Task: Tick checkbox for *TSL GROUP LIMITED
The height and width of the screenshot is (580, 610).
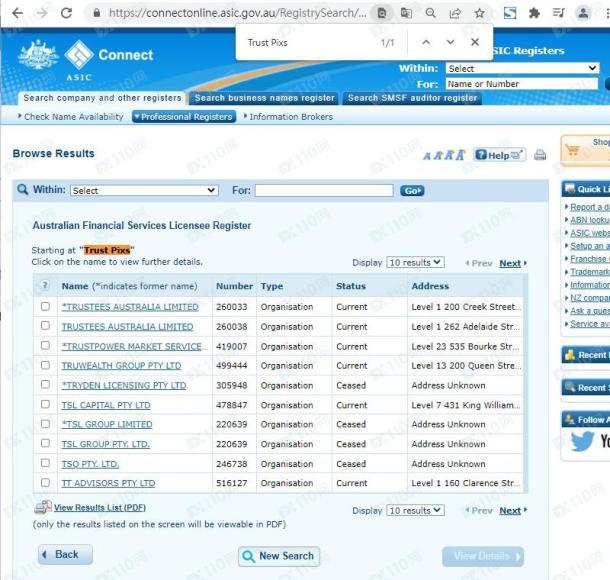Action: tap(45, 424)
